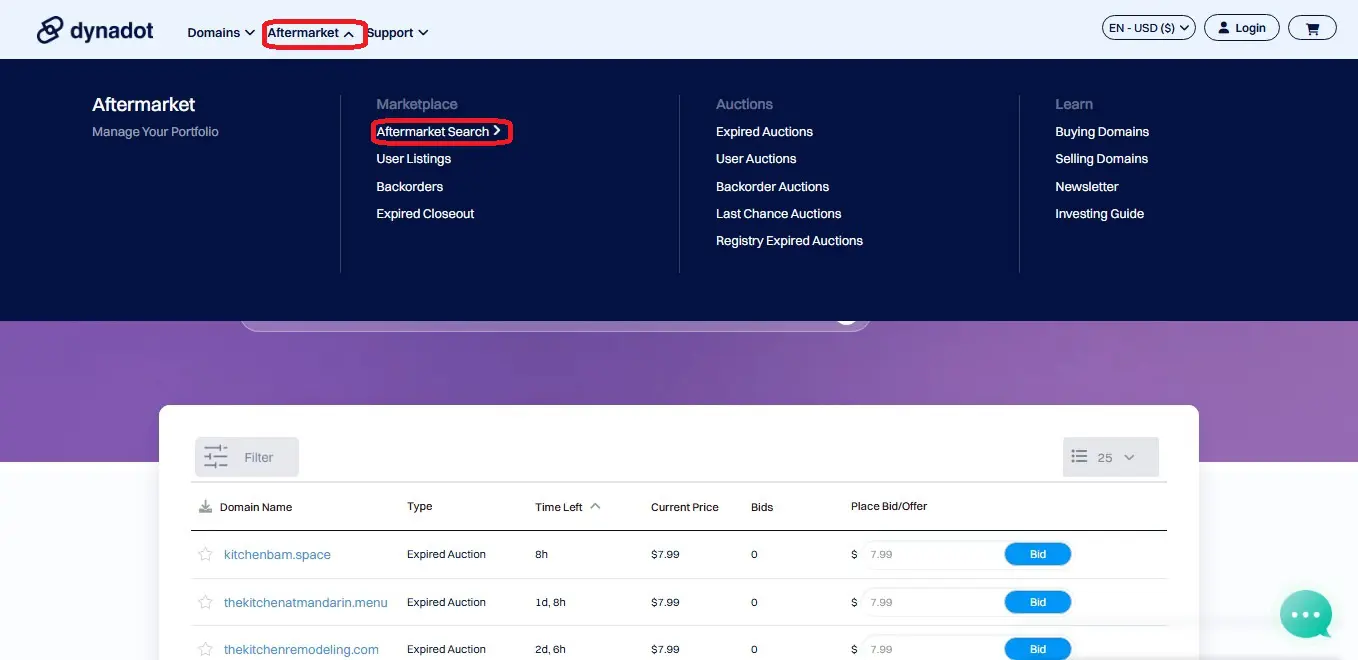Open the EN - USD ($) language selector
The width and height of the screenshot is (1358, 660).
[x=1149, y=28]
